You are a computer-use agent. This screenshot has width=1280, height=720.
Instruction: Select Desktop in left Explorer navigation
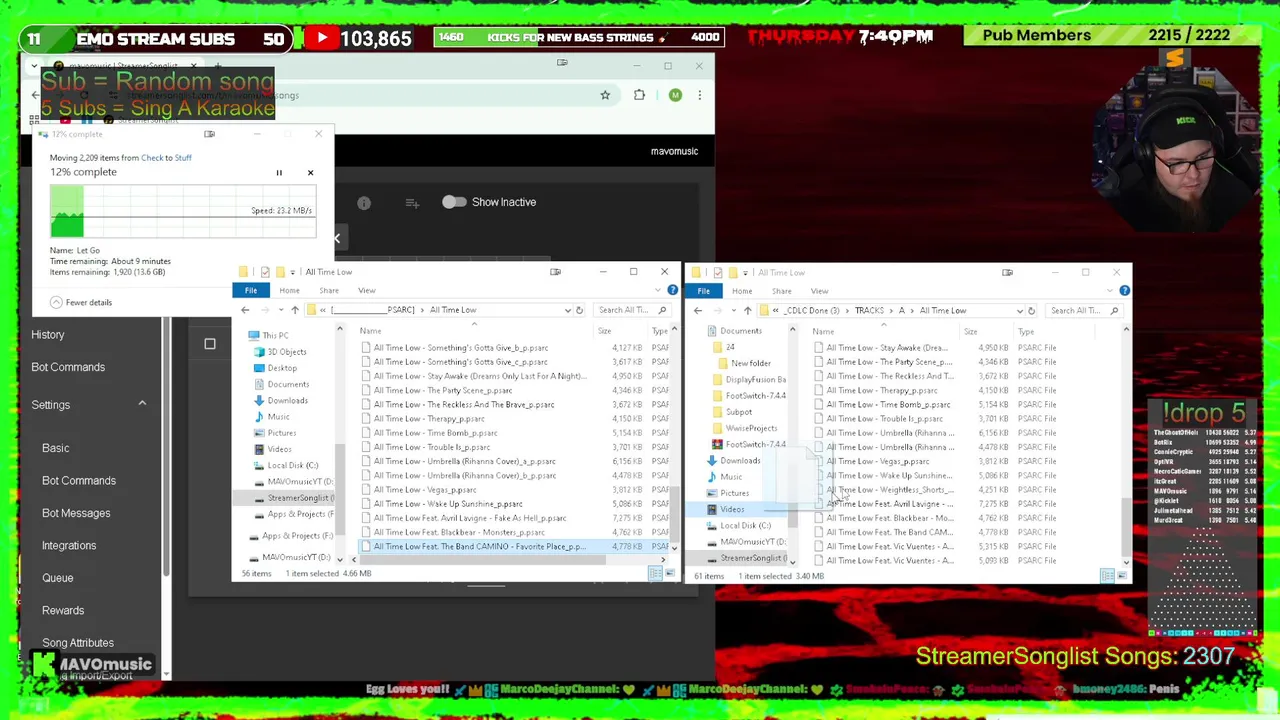pos(282,368)
